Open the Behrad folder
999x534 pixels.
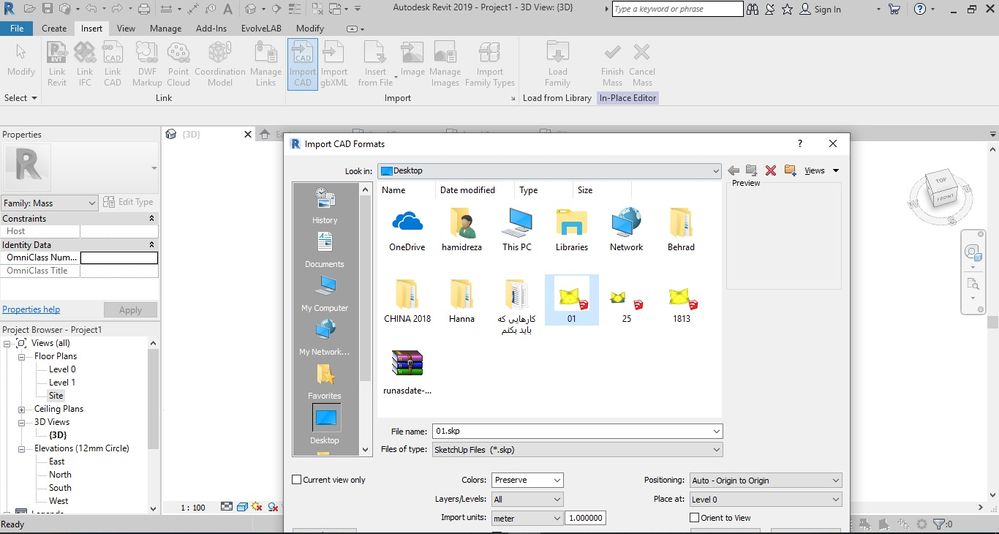click(x=681, y=229)
